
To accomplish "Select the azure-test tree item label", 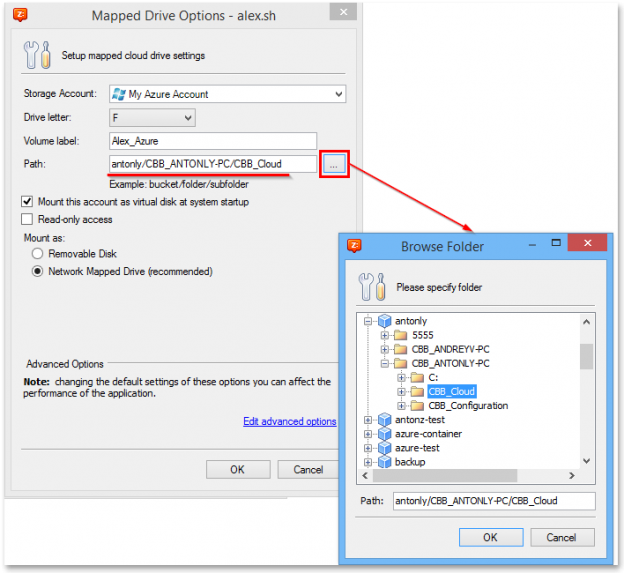I will [417, 448].
